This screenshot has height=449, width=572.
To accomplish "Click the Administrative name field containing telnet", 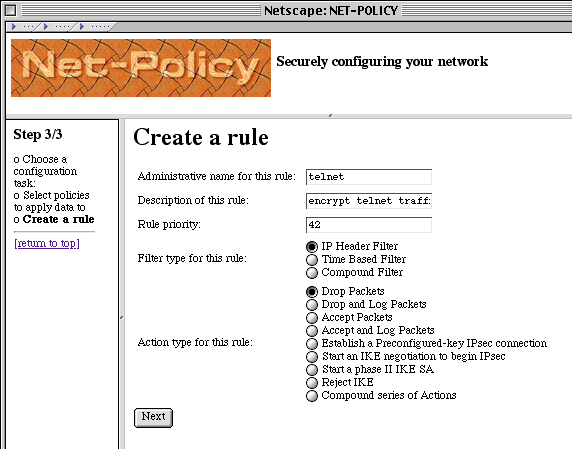I will [x=369, y=177].
